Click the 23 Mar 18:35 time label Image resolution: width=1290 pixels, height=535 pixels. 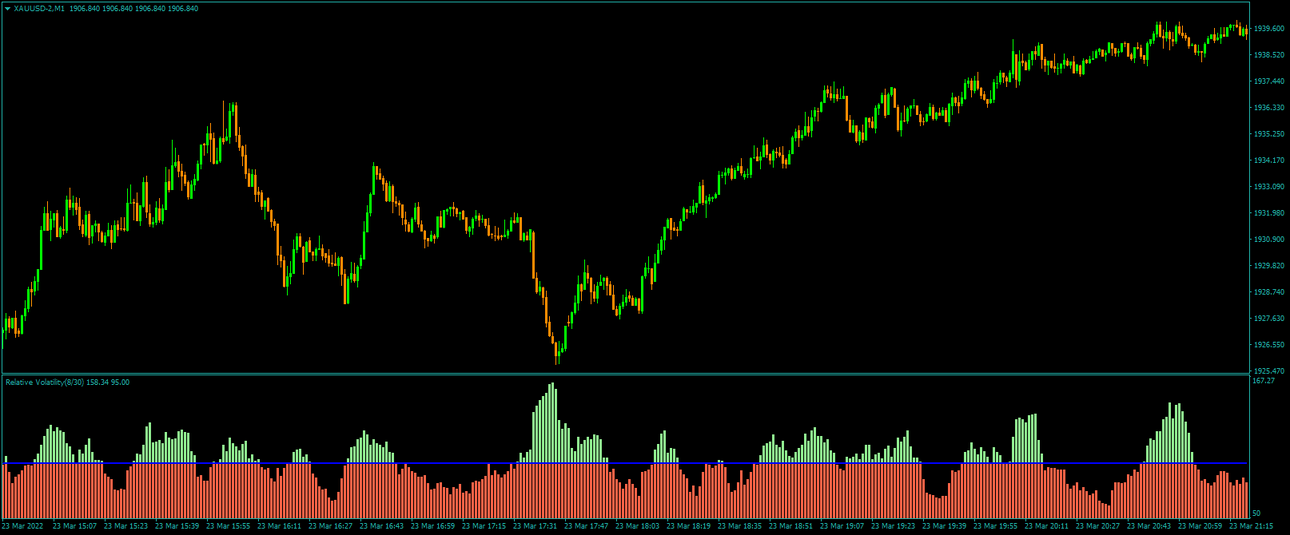[x=738, y=526]
